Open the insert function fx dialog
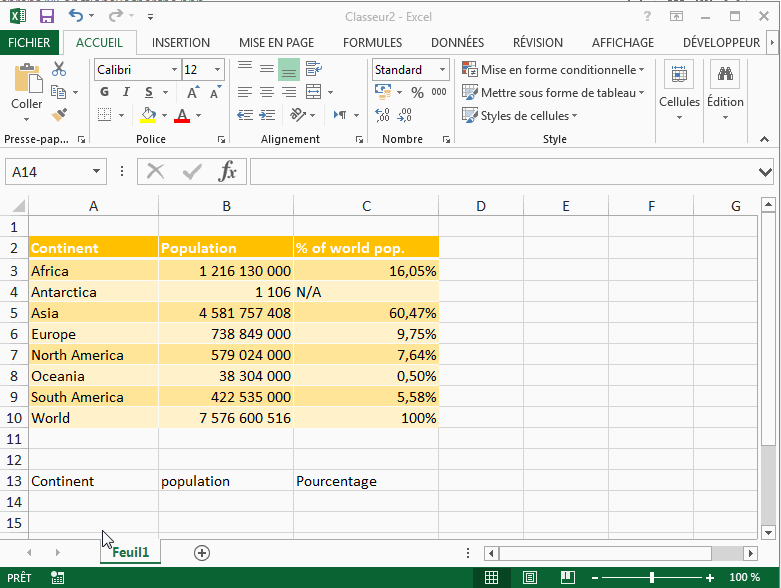Screen dimensions: 781x588 point(227,172)
